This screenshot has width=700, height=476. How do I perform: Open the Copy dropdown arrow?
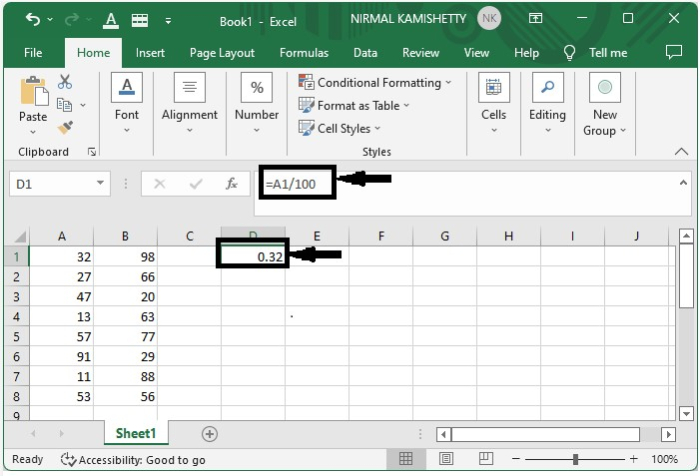tap(83, 105)
